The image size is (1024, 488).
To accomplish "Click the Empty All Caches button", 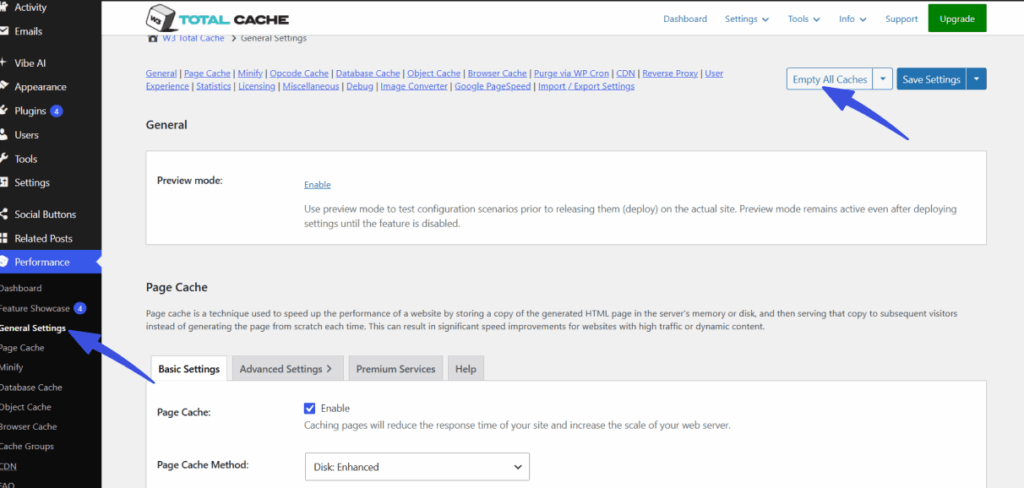I will (x=829, y=79).
